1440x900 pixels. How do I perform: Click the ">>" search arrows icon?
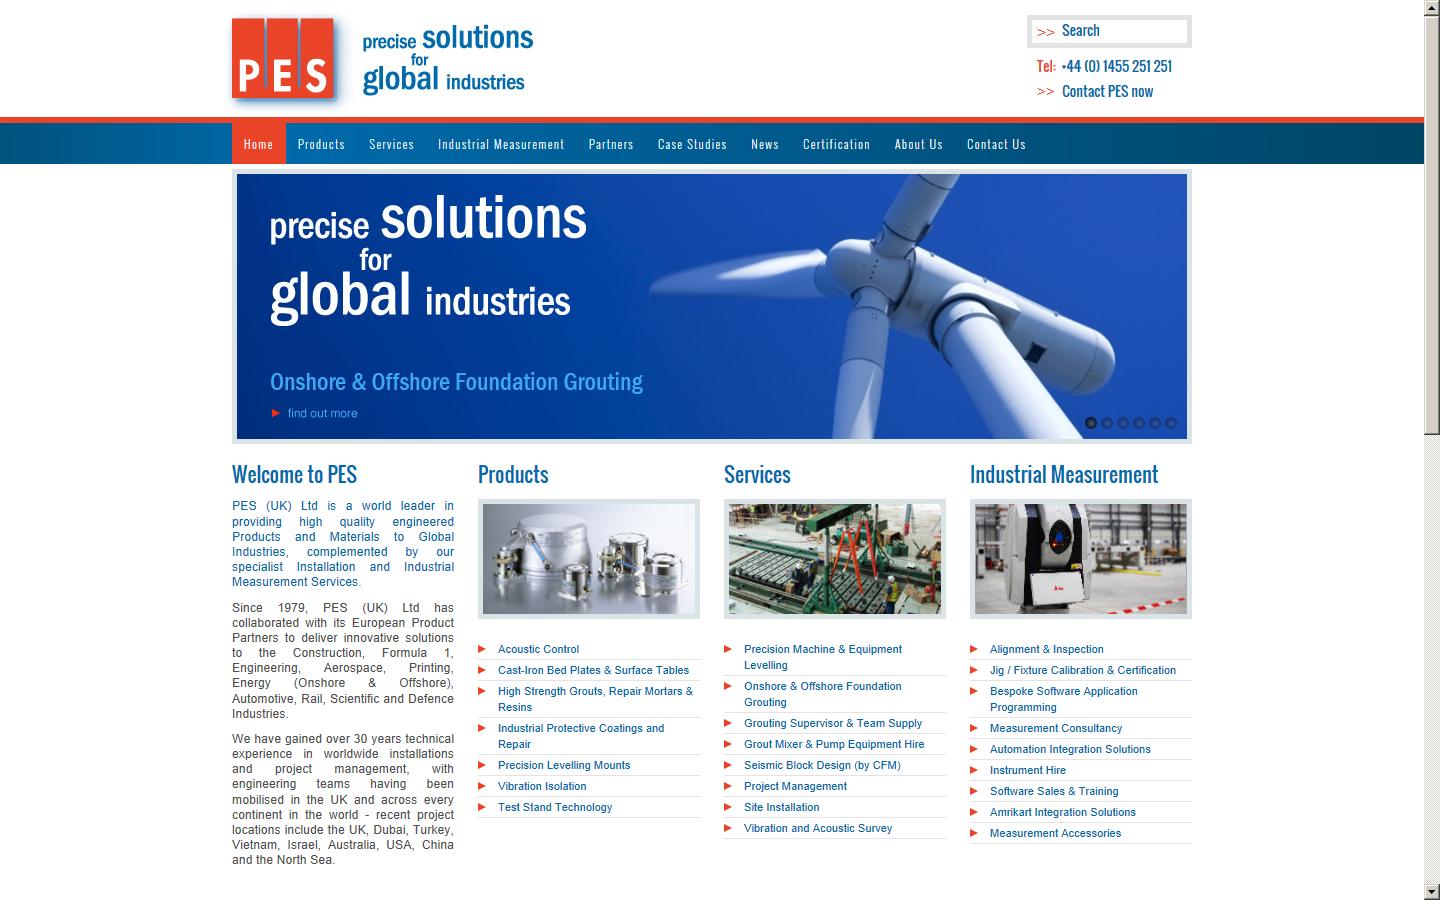(1046, 31)
